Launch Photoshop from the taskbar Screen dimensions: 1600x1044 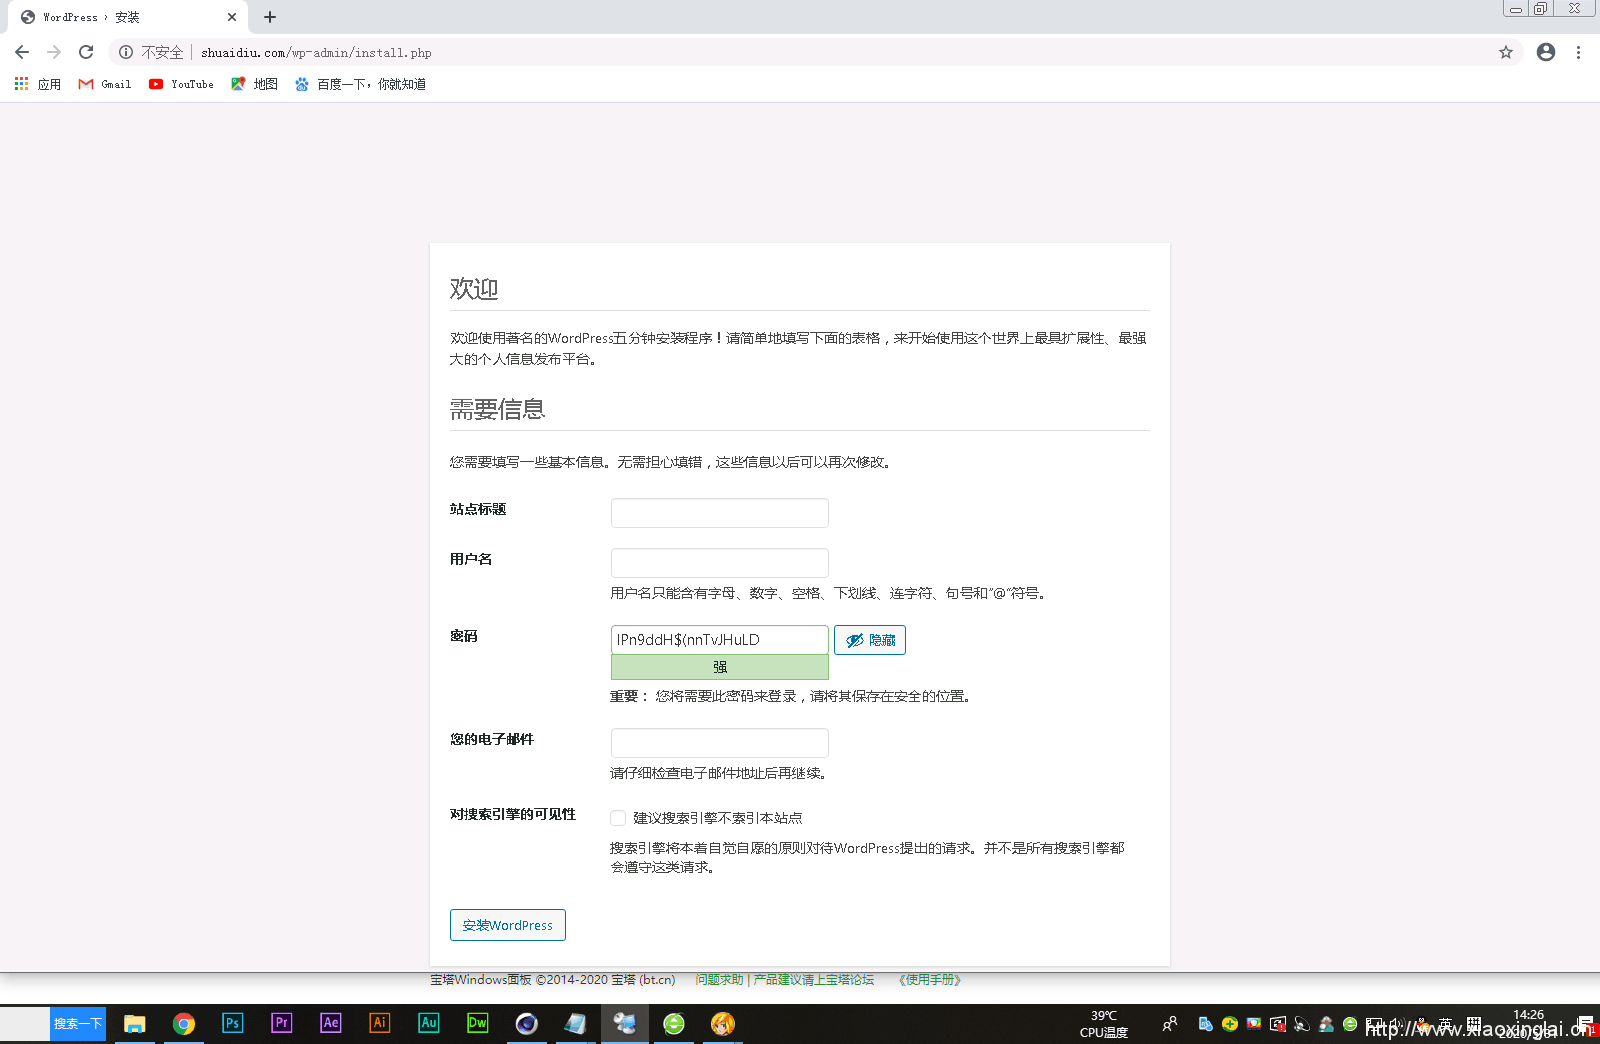(233, 1023)
